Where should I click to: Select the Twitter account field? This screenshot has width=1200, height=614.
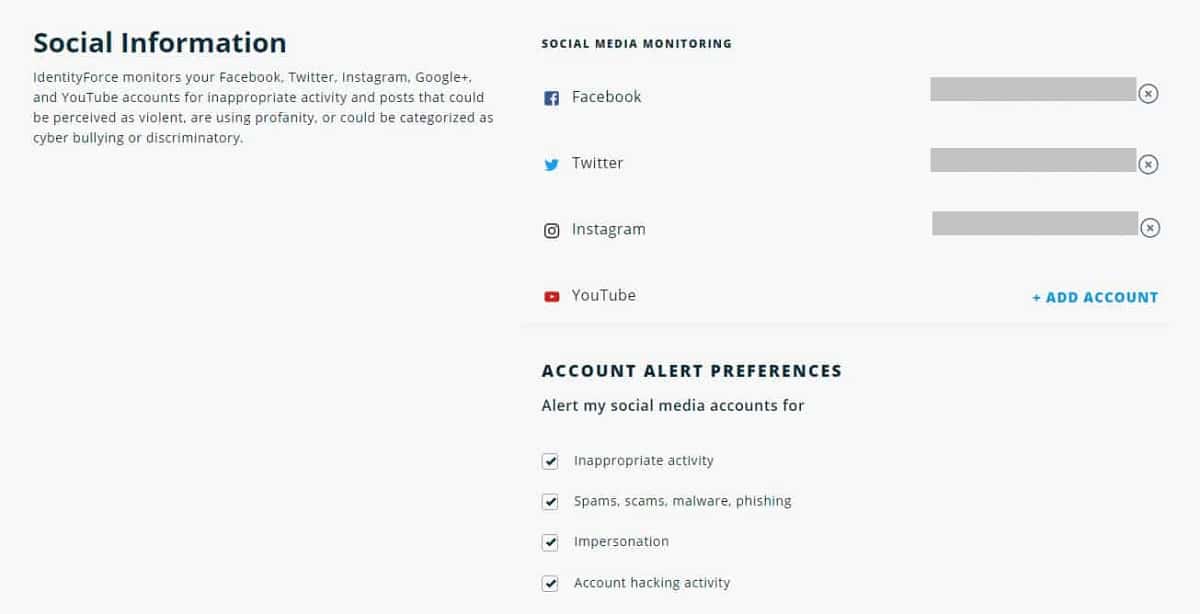click(1033, 160)
